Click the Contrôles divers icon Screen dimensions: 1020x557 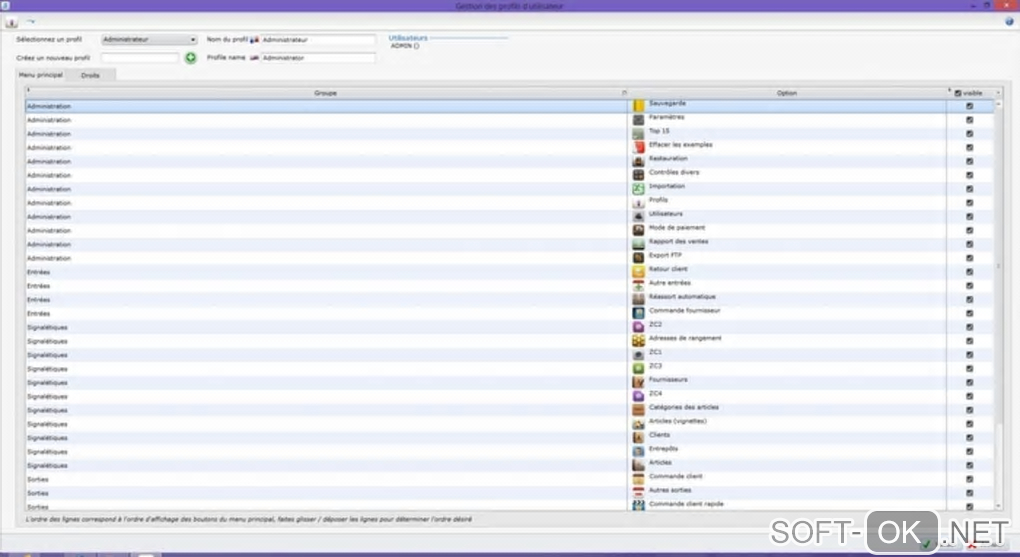pos(638,175)
